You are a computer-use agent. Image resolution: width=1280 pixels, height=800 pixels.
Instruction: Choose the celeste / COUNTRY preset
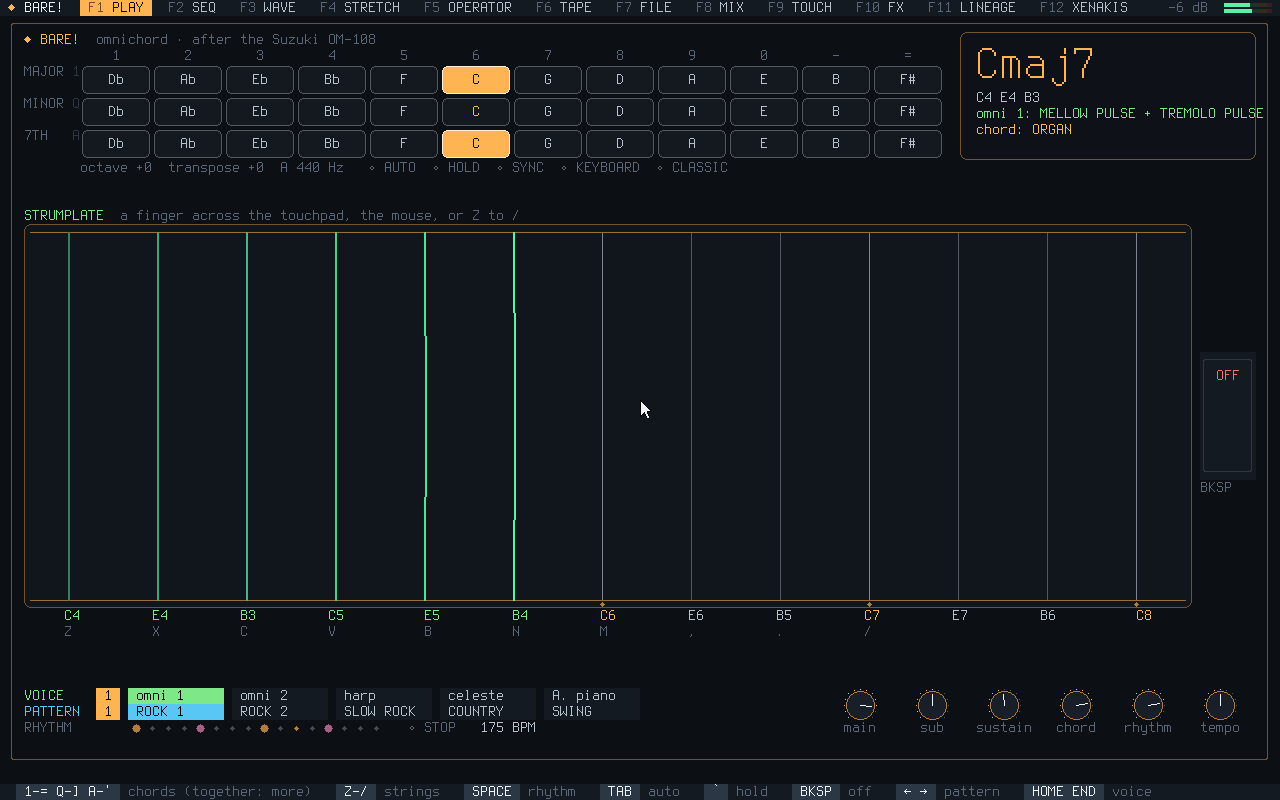point(488,703)
